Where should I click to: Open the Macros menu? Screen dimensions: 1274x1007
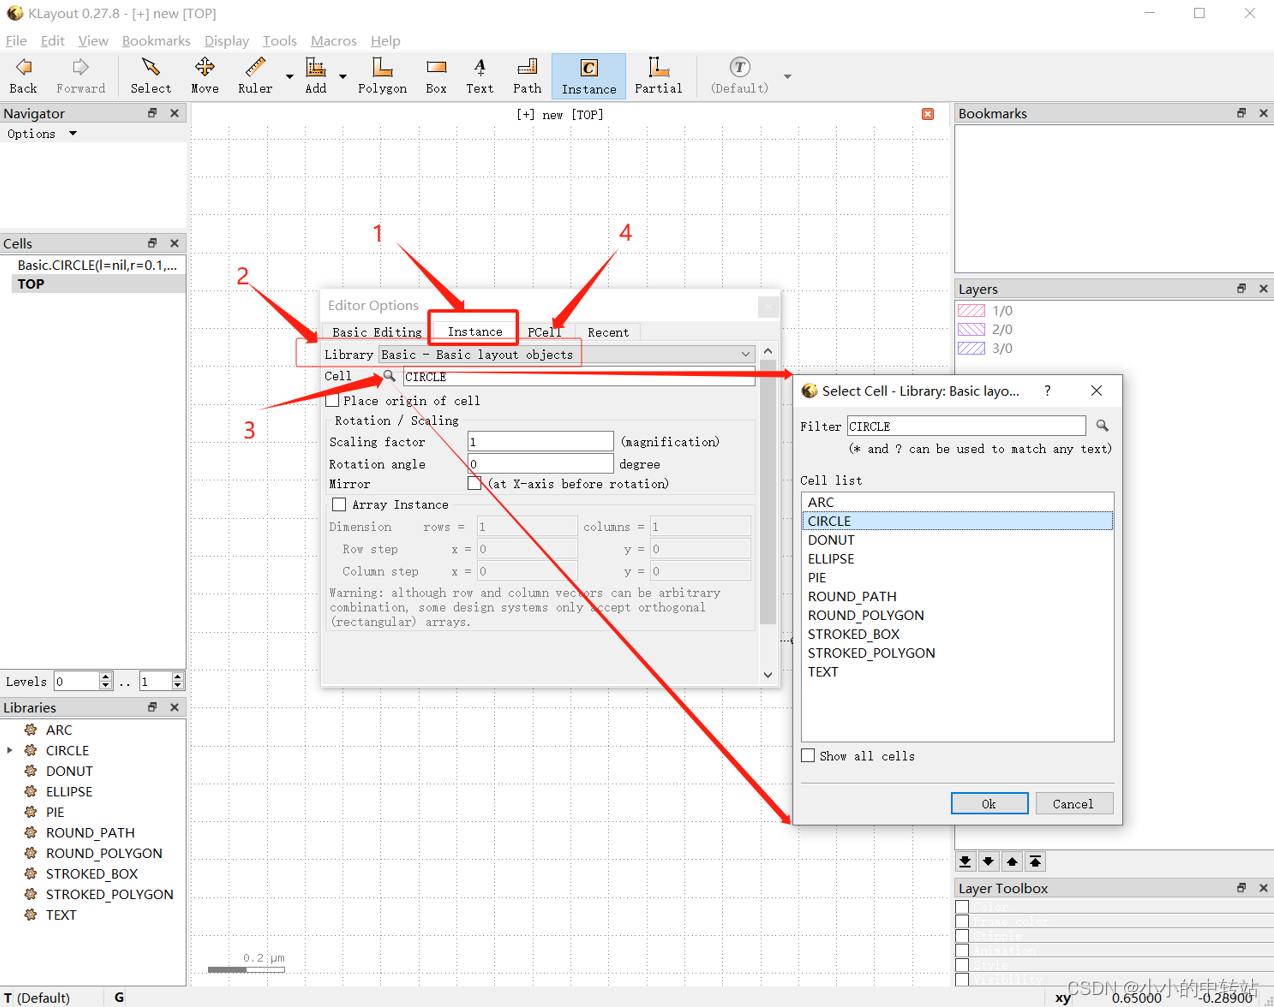point(333,41)
